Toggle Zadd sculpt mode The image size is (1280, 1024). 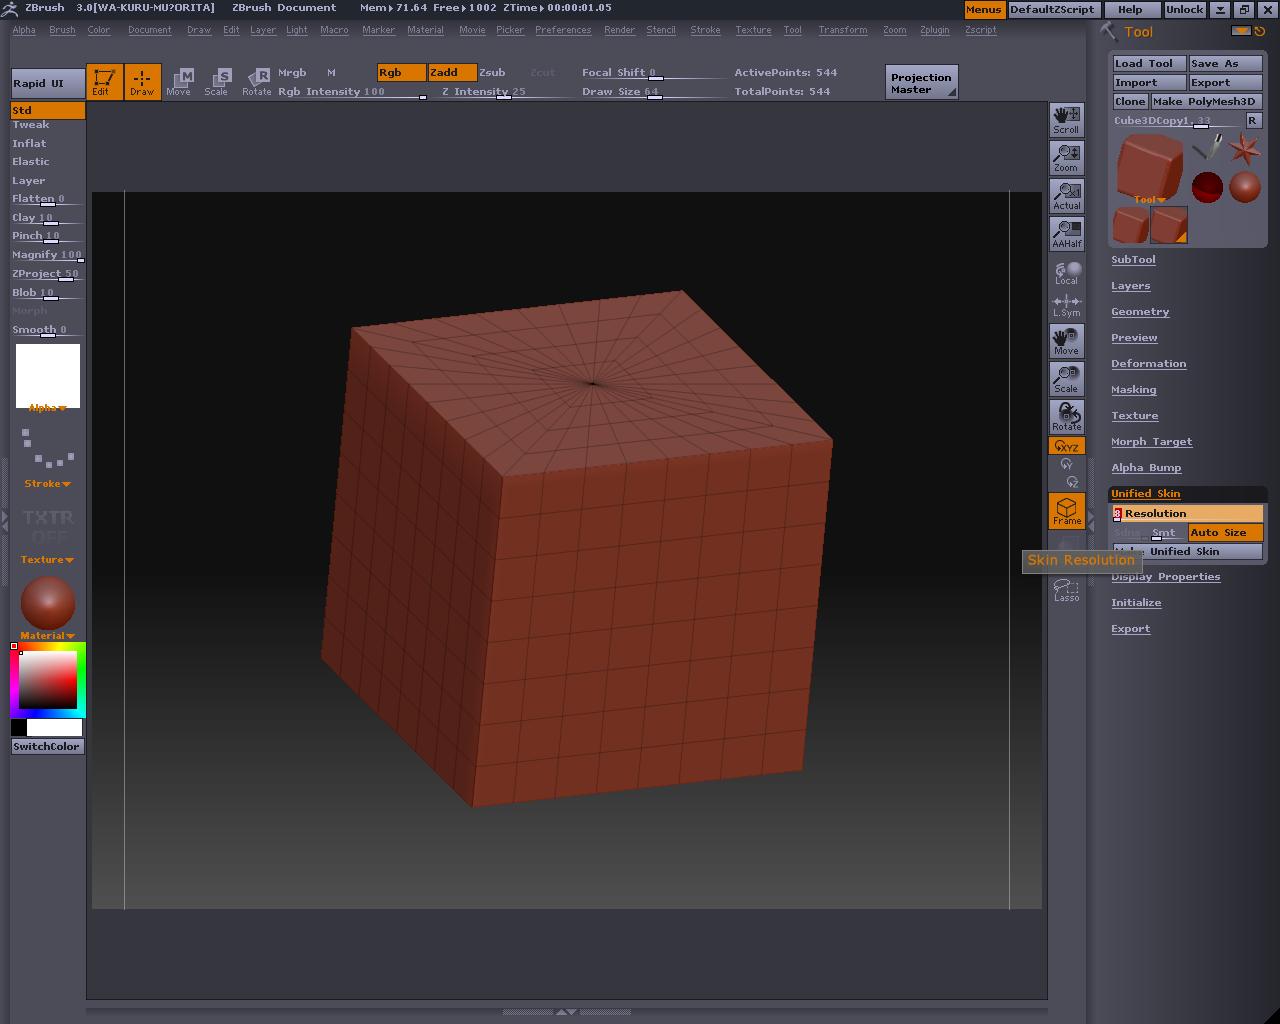coord(452,72)
